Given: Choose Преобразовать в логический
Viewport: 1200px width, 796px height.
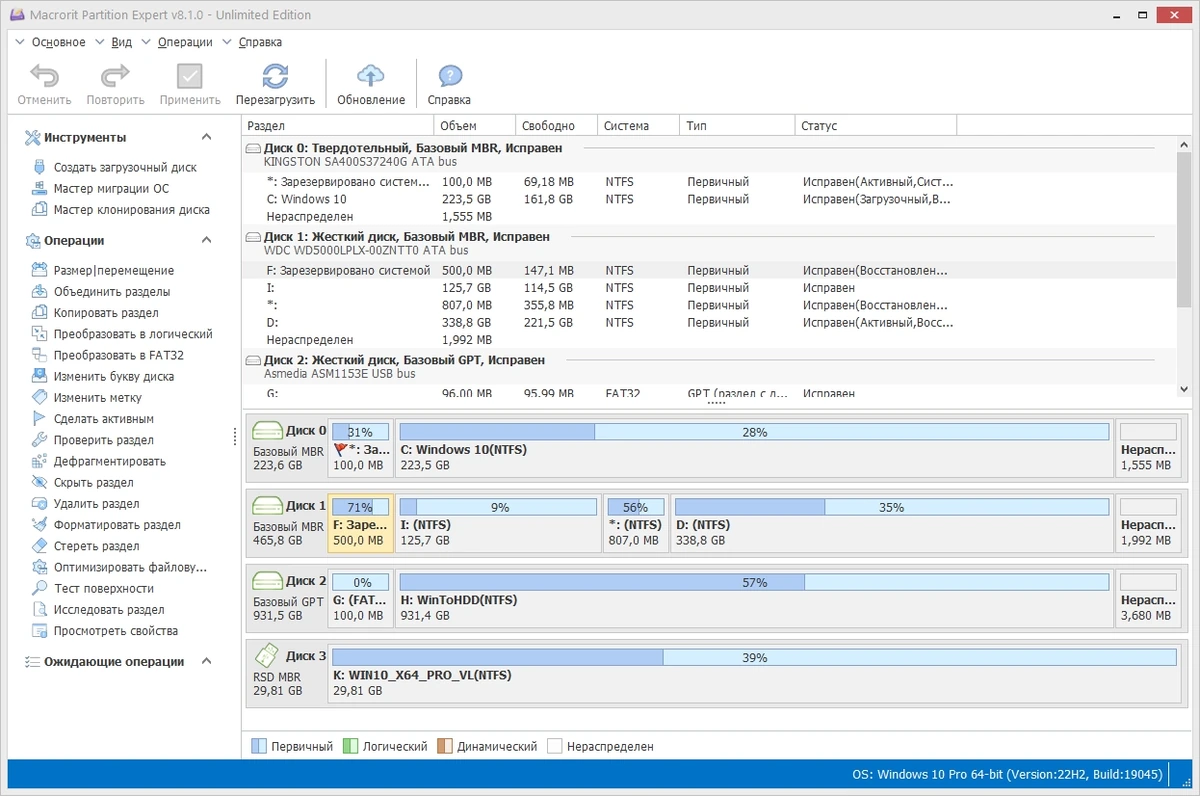Looking at the screenshot, I should [x=133, y=334].
